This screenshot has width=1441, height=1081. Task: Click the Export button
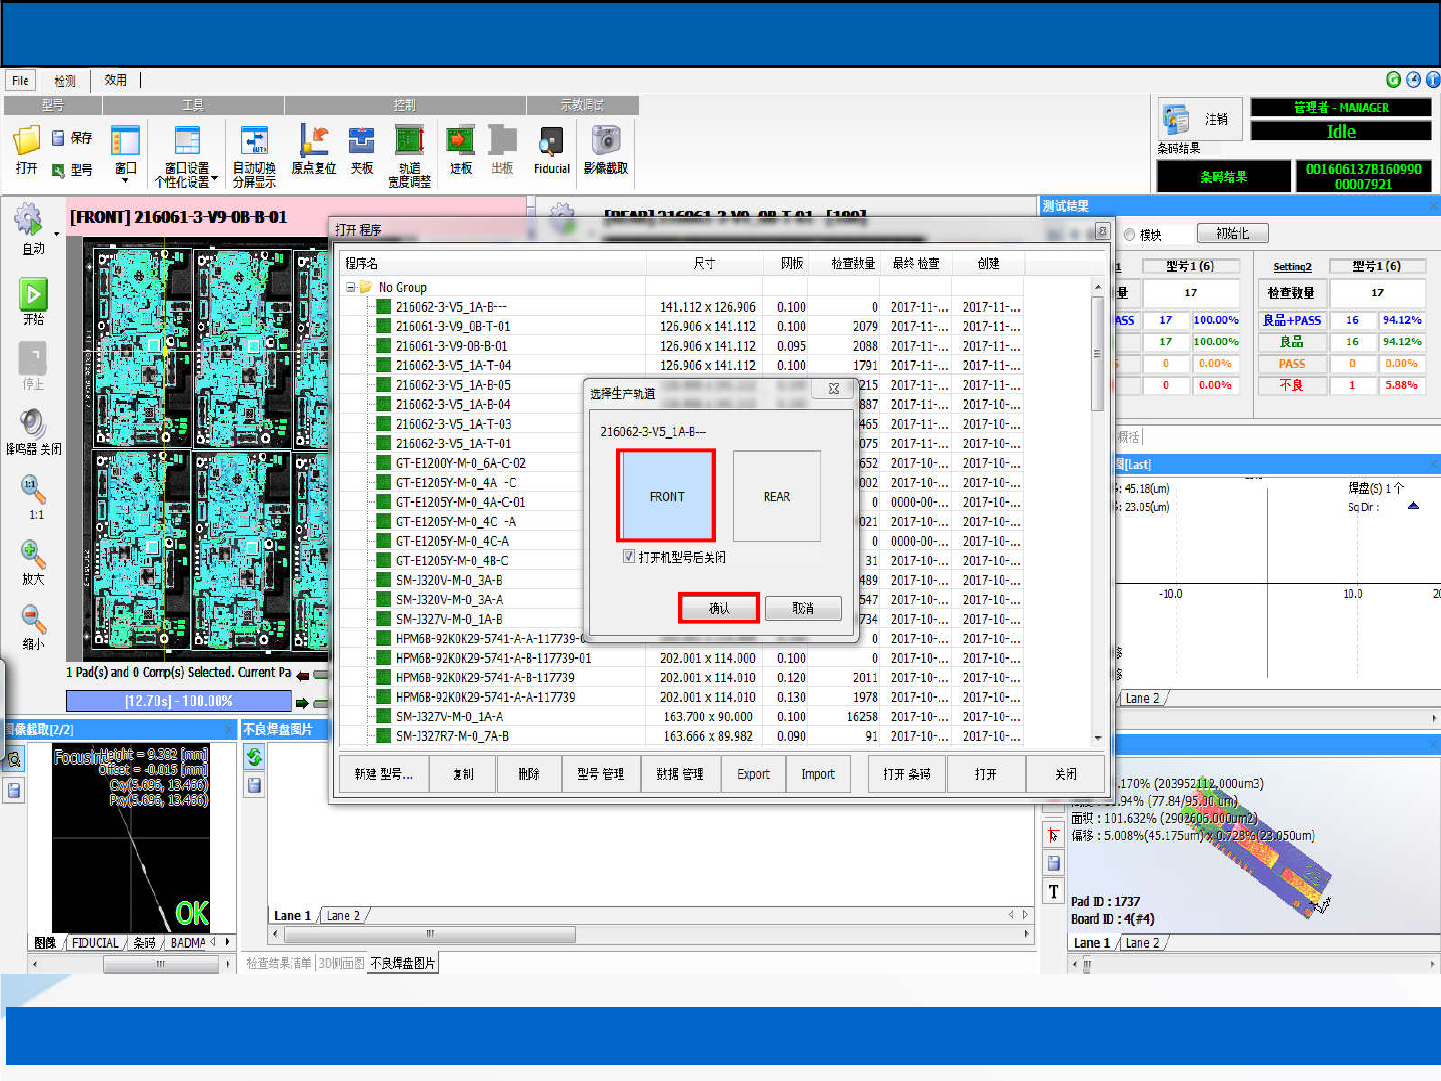coord(753,774)
